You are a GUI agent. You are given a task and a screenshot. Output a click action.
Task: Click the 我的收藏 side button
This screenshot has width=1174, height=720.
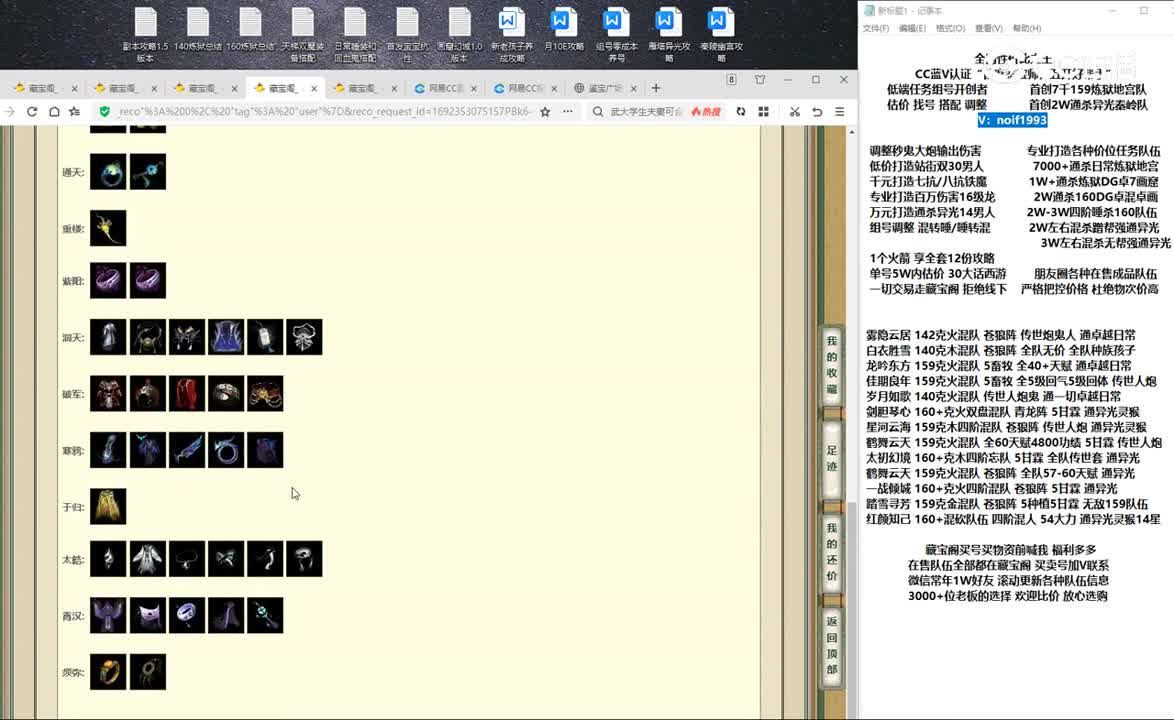point(832,364)
